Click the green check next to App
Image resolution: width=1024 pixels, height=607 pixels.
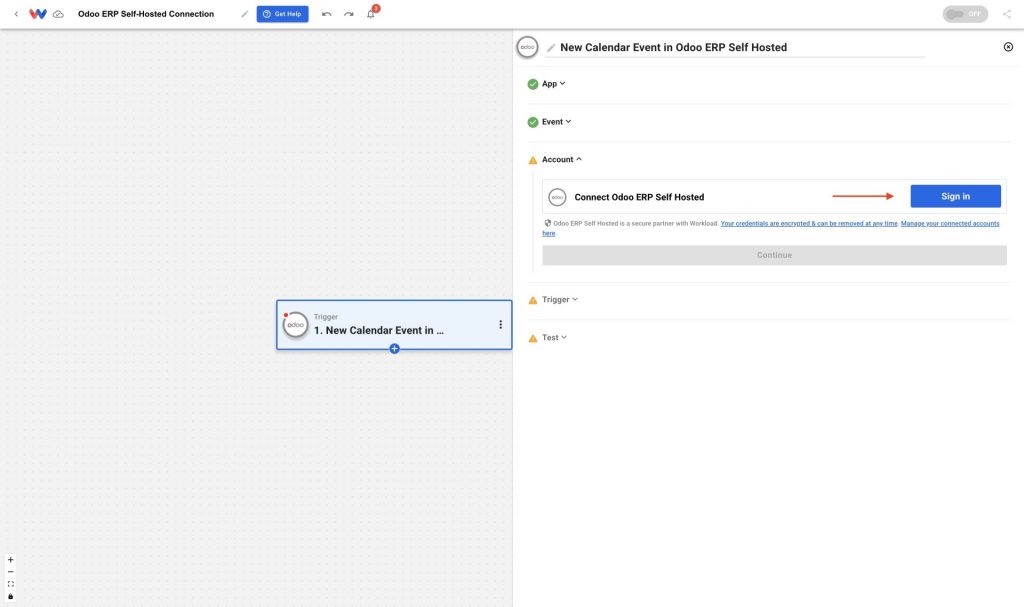tap(533, 84)
